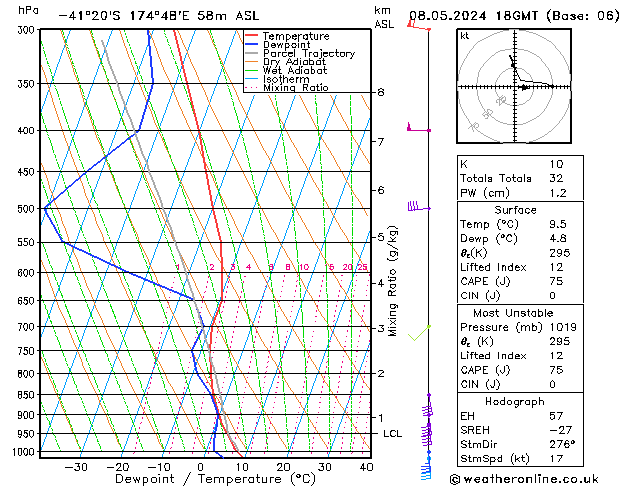Click the -30 temperature axis tick label

click(x=76, y=467)
